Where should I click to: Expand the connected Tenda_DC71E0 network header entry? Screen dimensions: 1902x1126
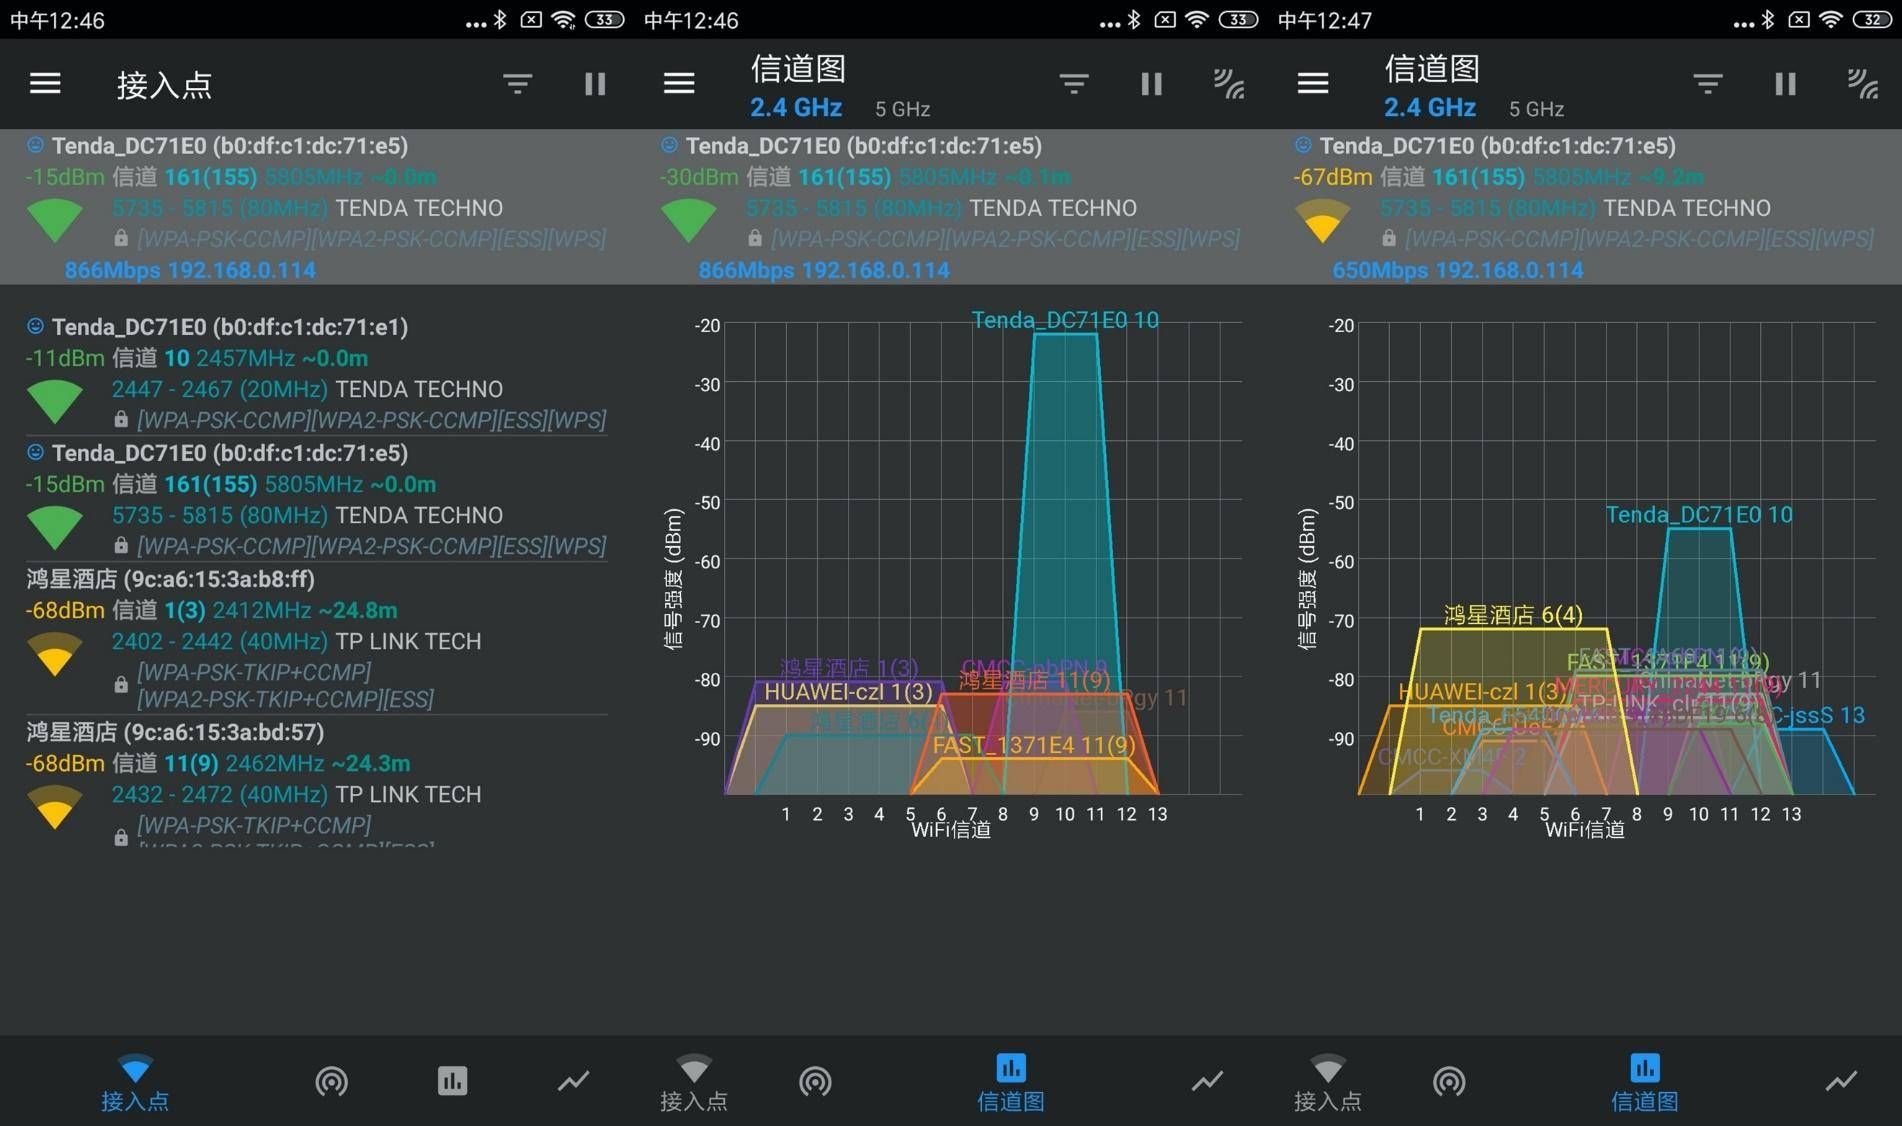[x=316, y=207]
